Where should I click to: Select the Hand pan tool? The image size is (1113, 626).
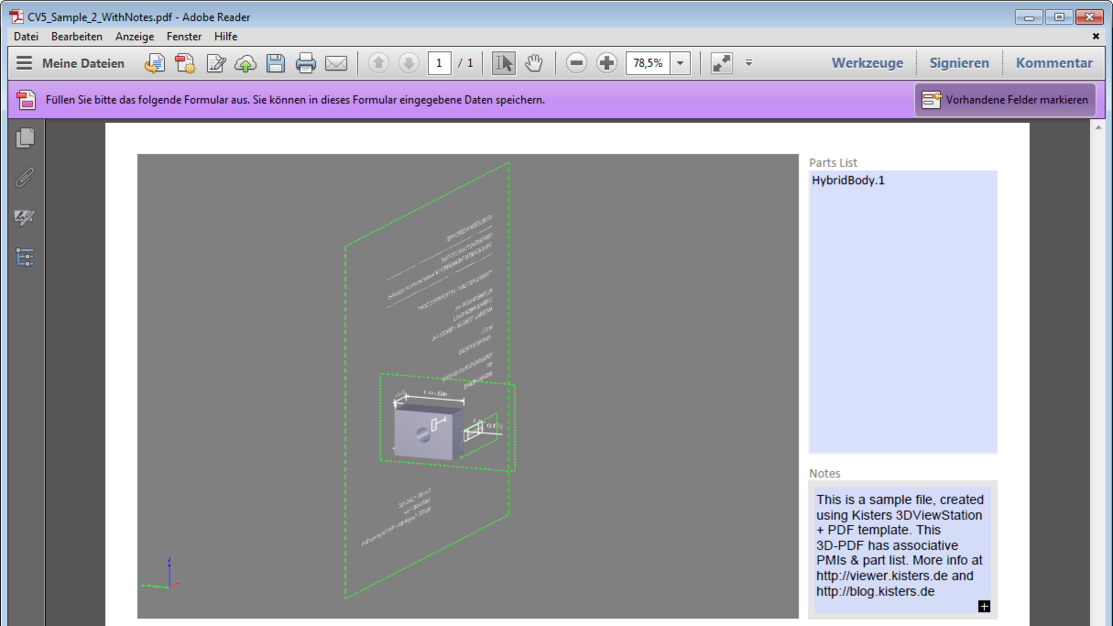pos(534,63)
